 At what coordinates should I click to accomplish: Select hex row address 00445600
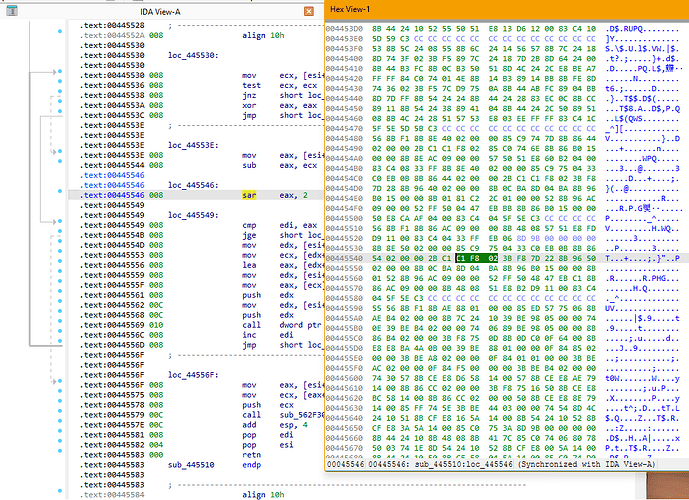pyautogui.click(x=344, y=378)
